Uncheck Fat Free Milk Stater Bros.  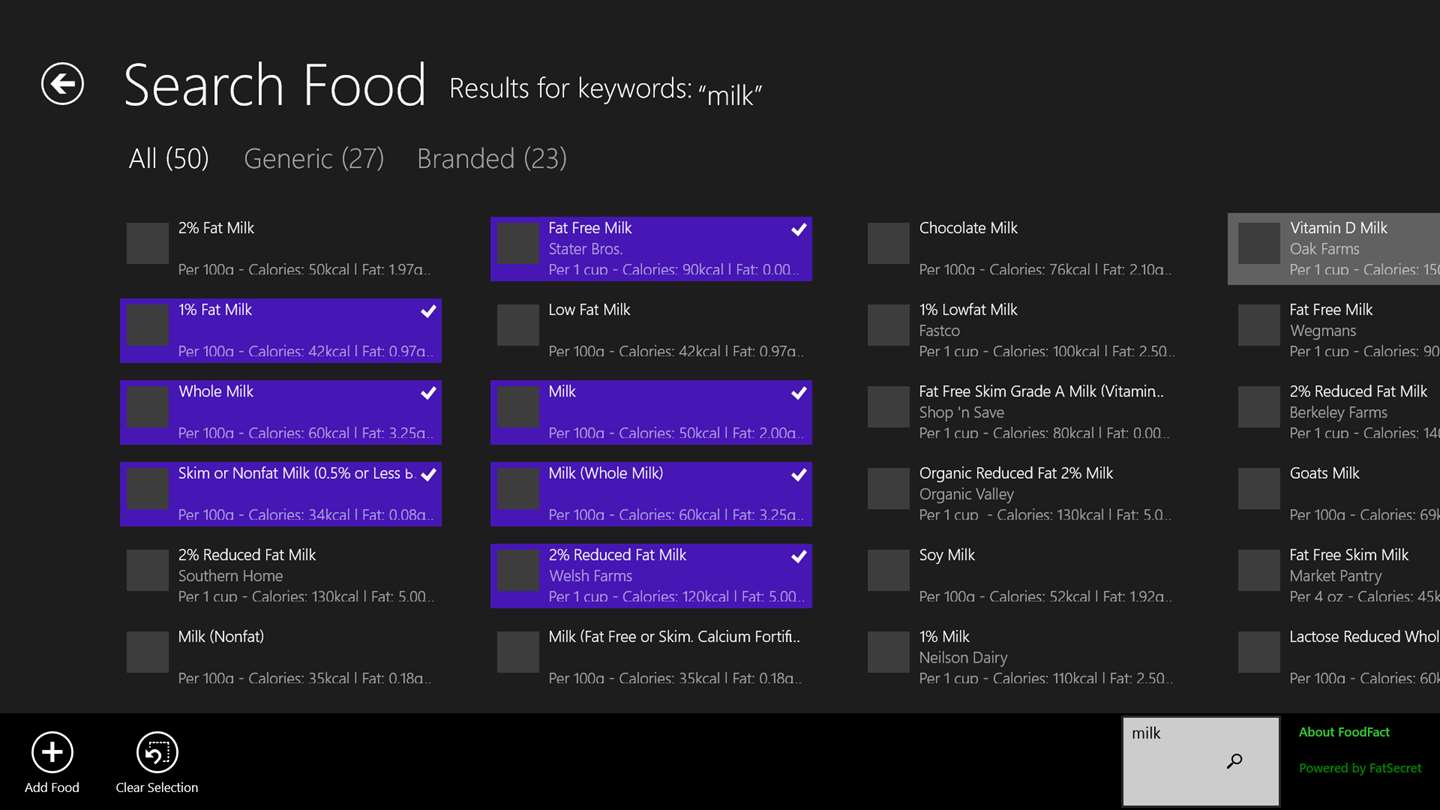798,230
